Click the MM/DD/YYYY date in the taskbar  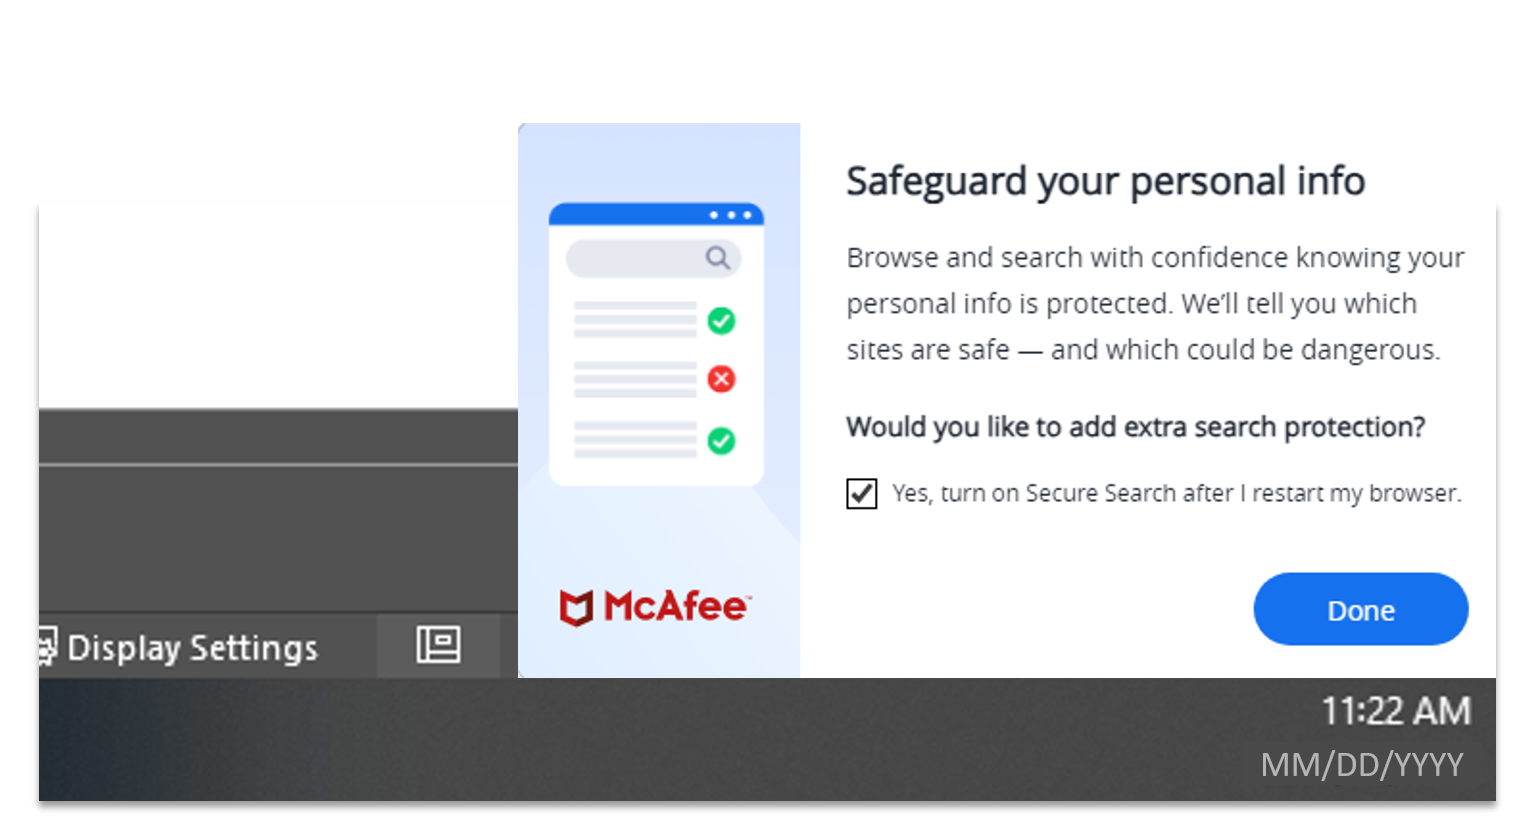coord(1361,765)
